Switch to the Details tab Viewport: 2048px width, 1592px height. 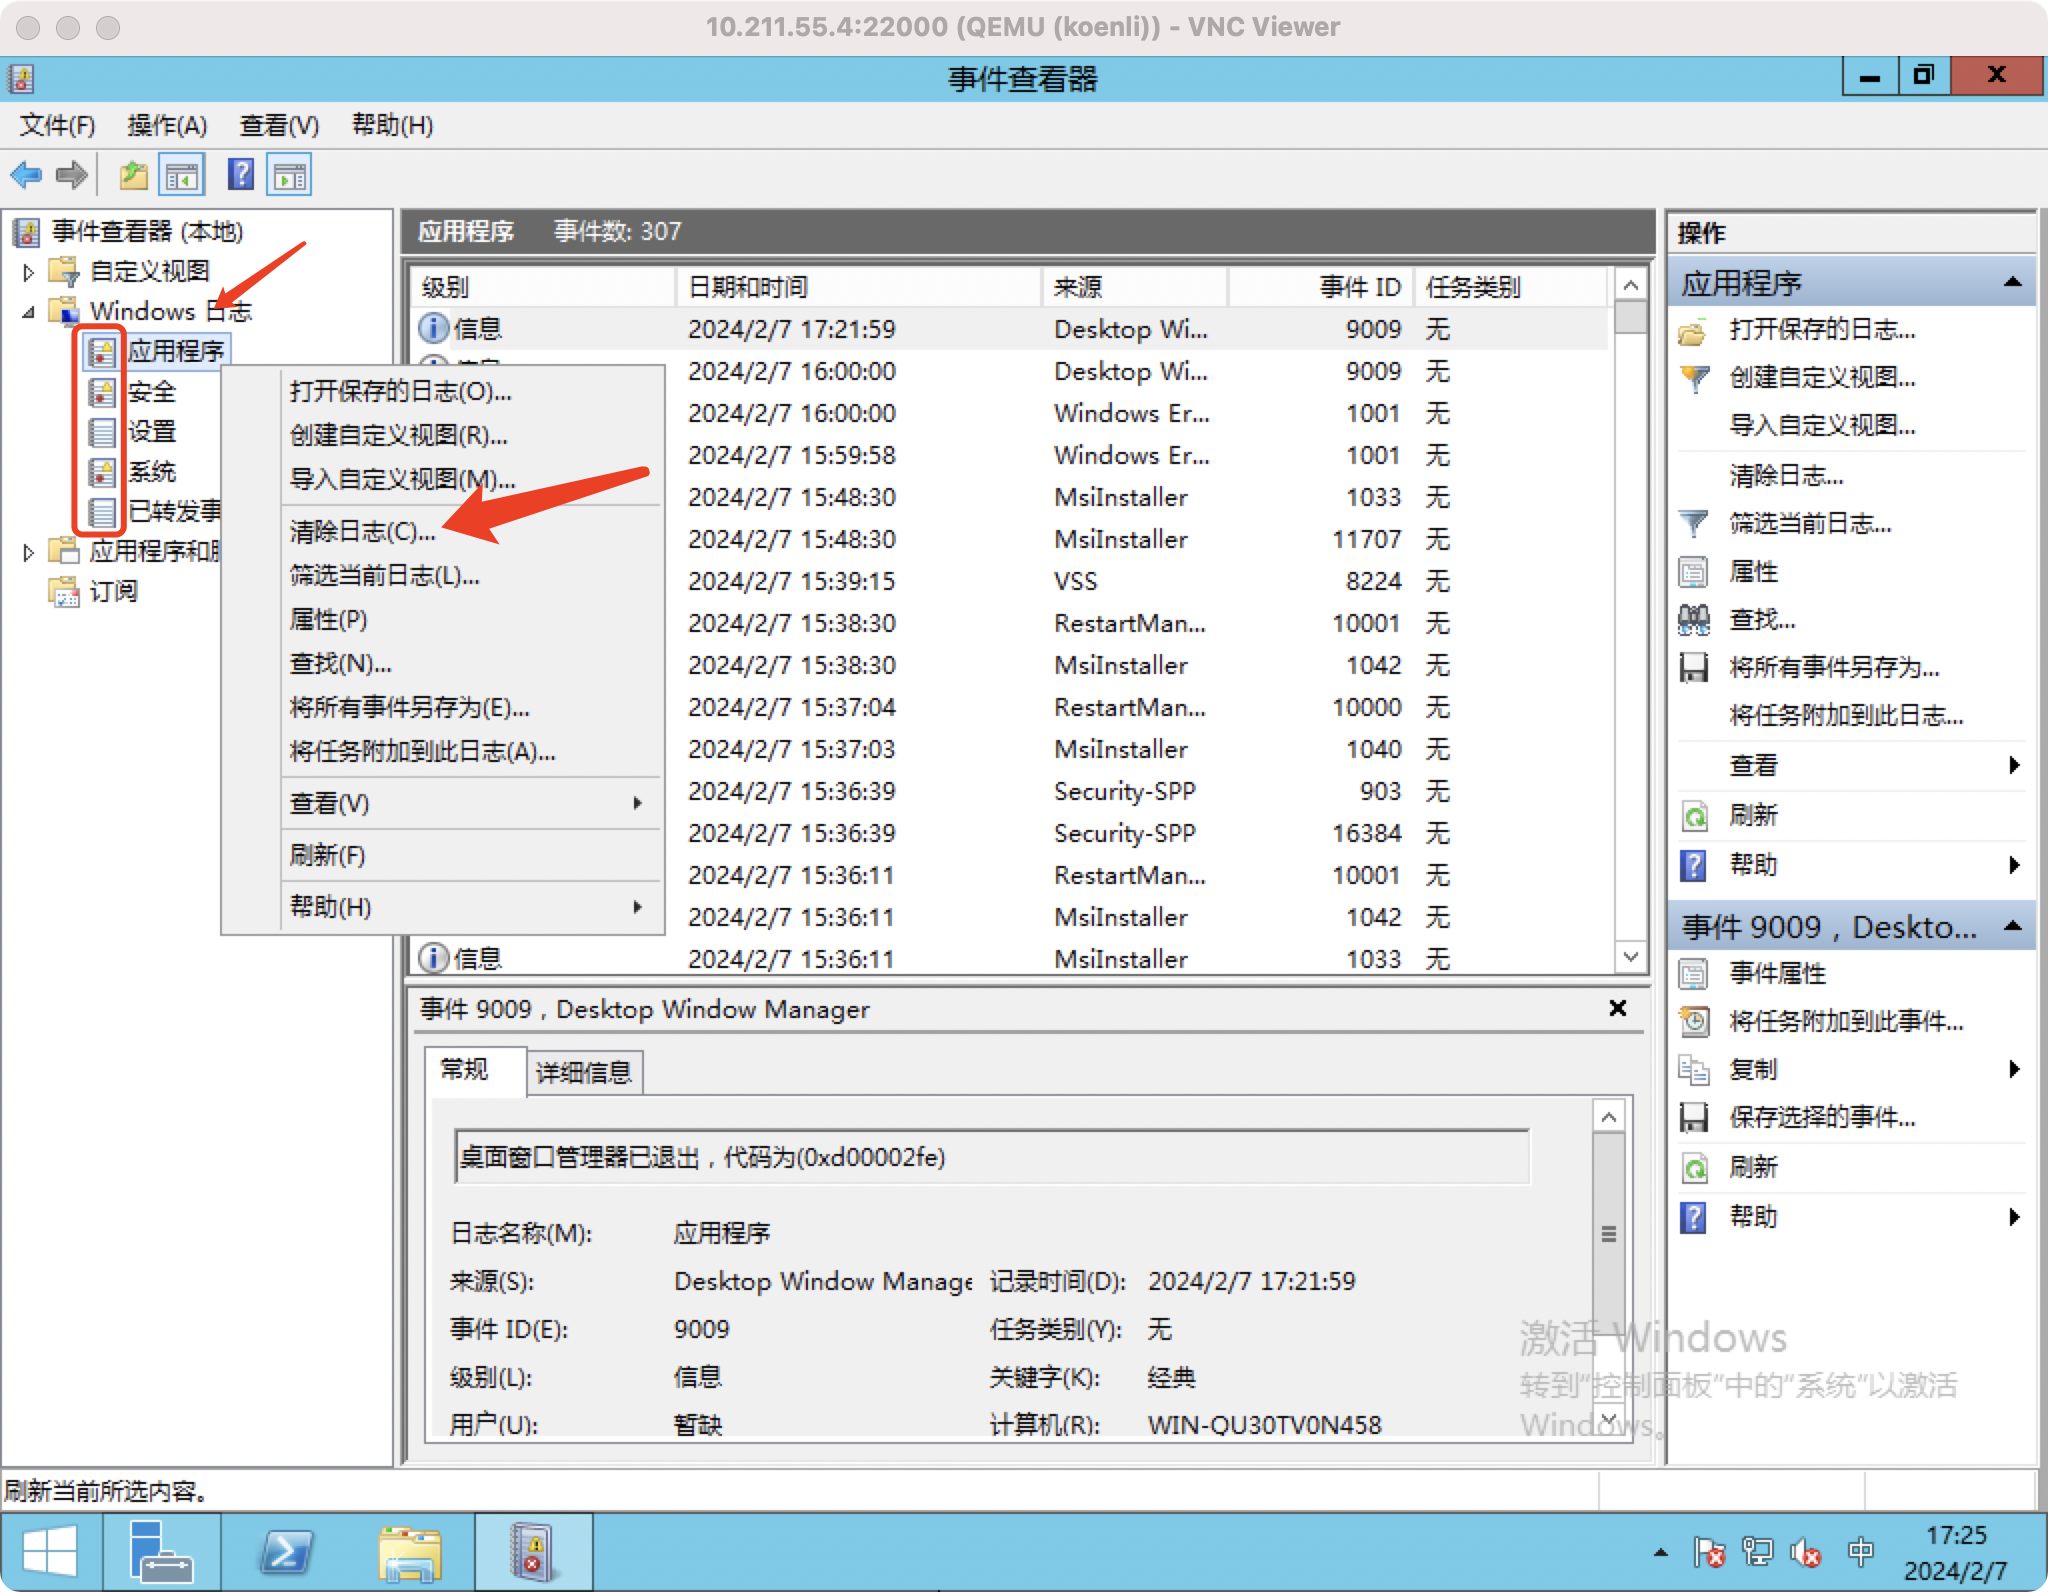tap(584, 1072)
